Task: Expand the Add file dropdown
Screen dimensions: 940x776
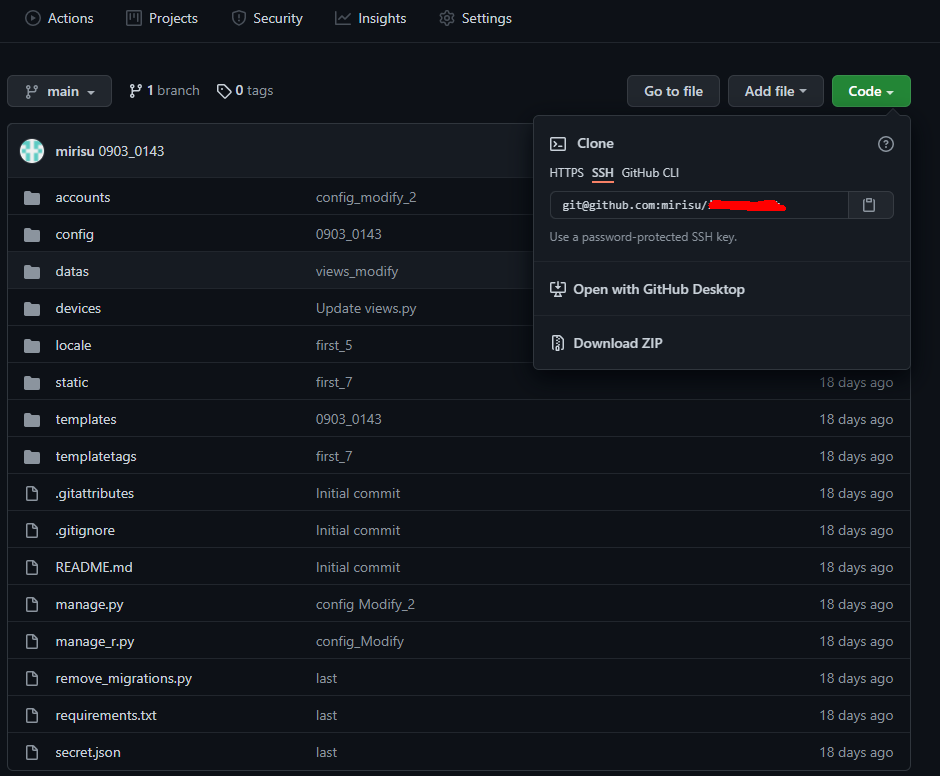Action: [x=775, y=91]
